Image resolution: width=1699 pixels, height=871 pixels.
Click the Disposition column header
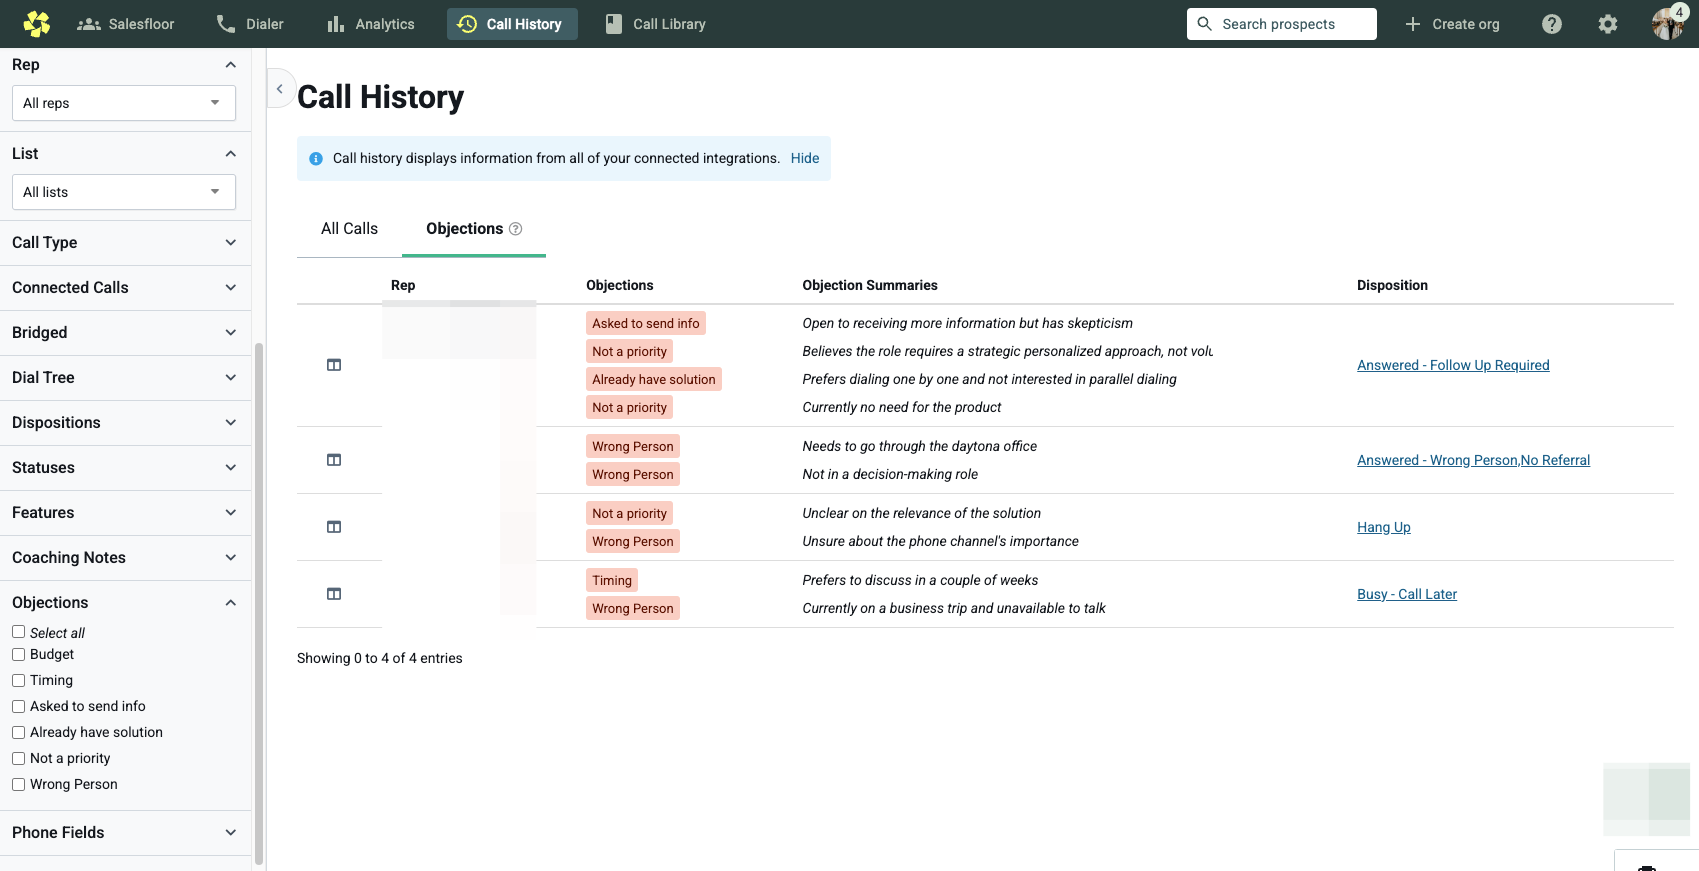(1392, 285)
